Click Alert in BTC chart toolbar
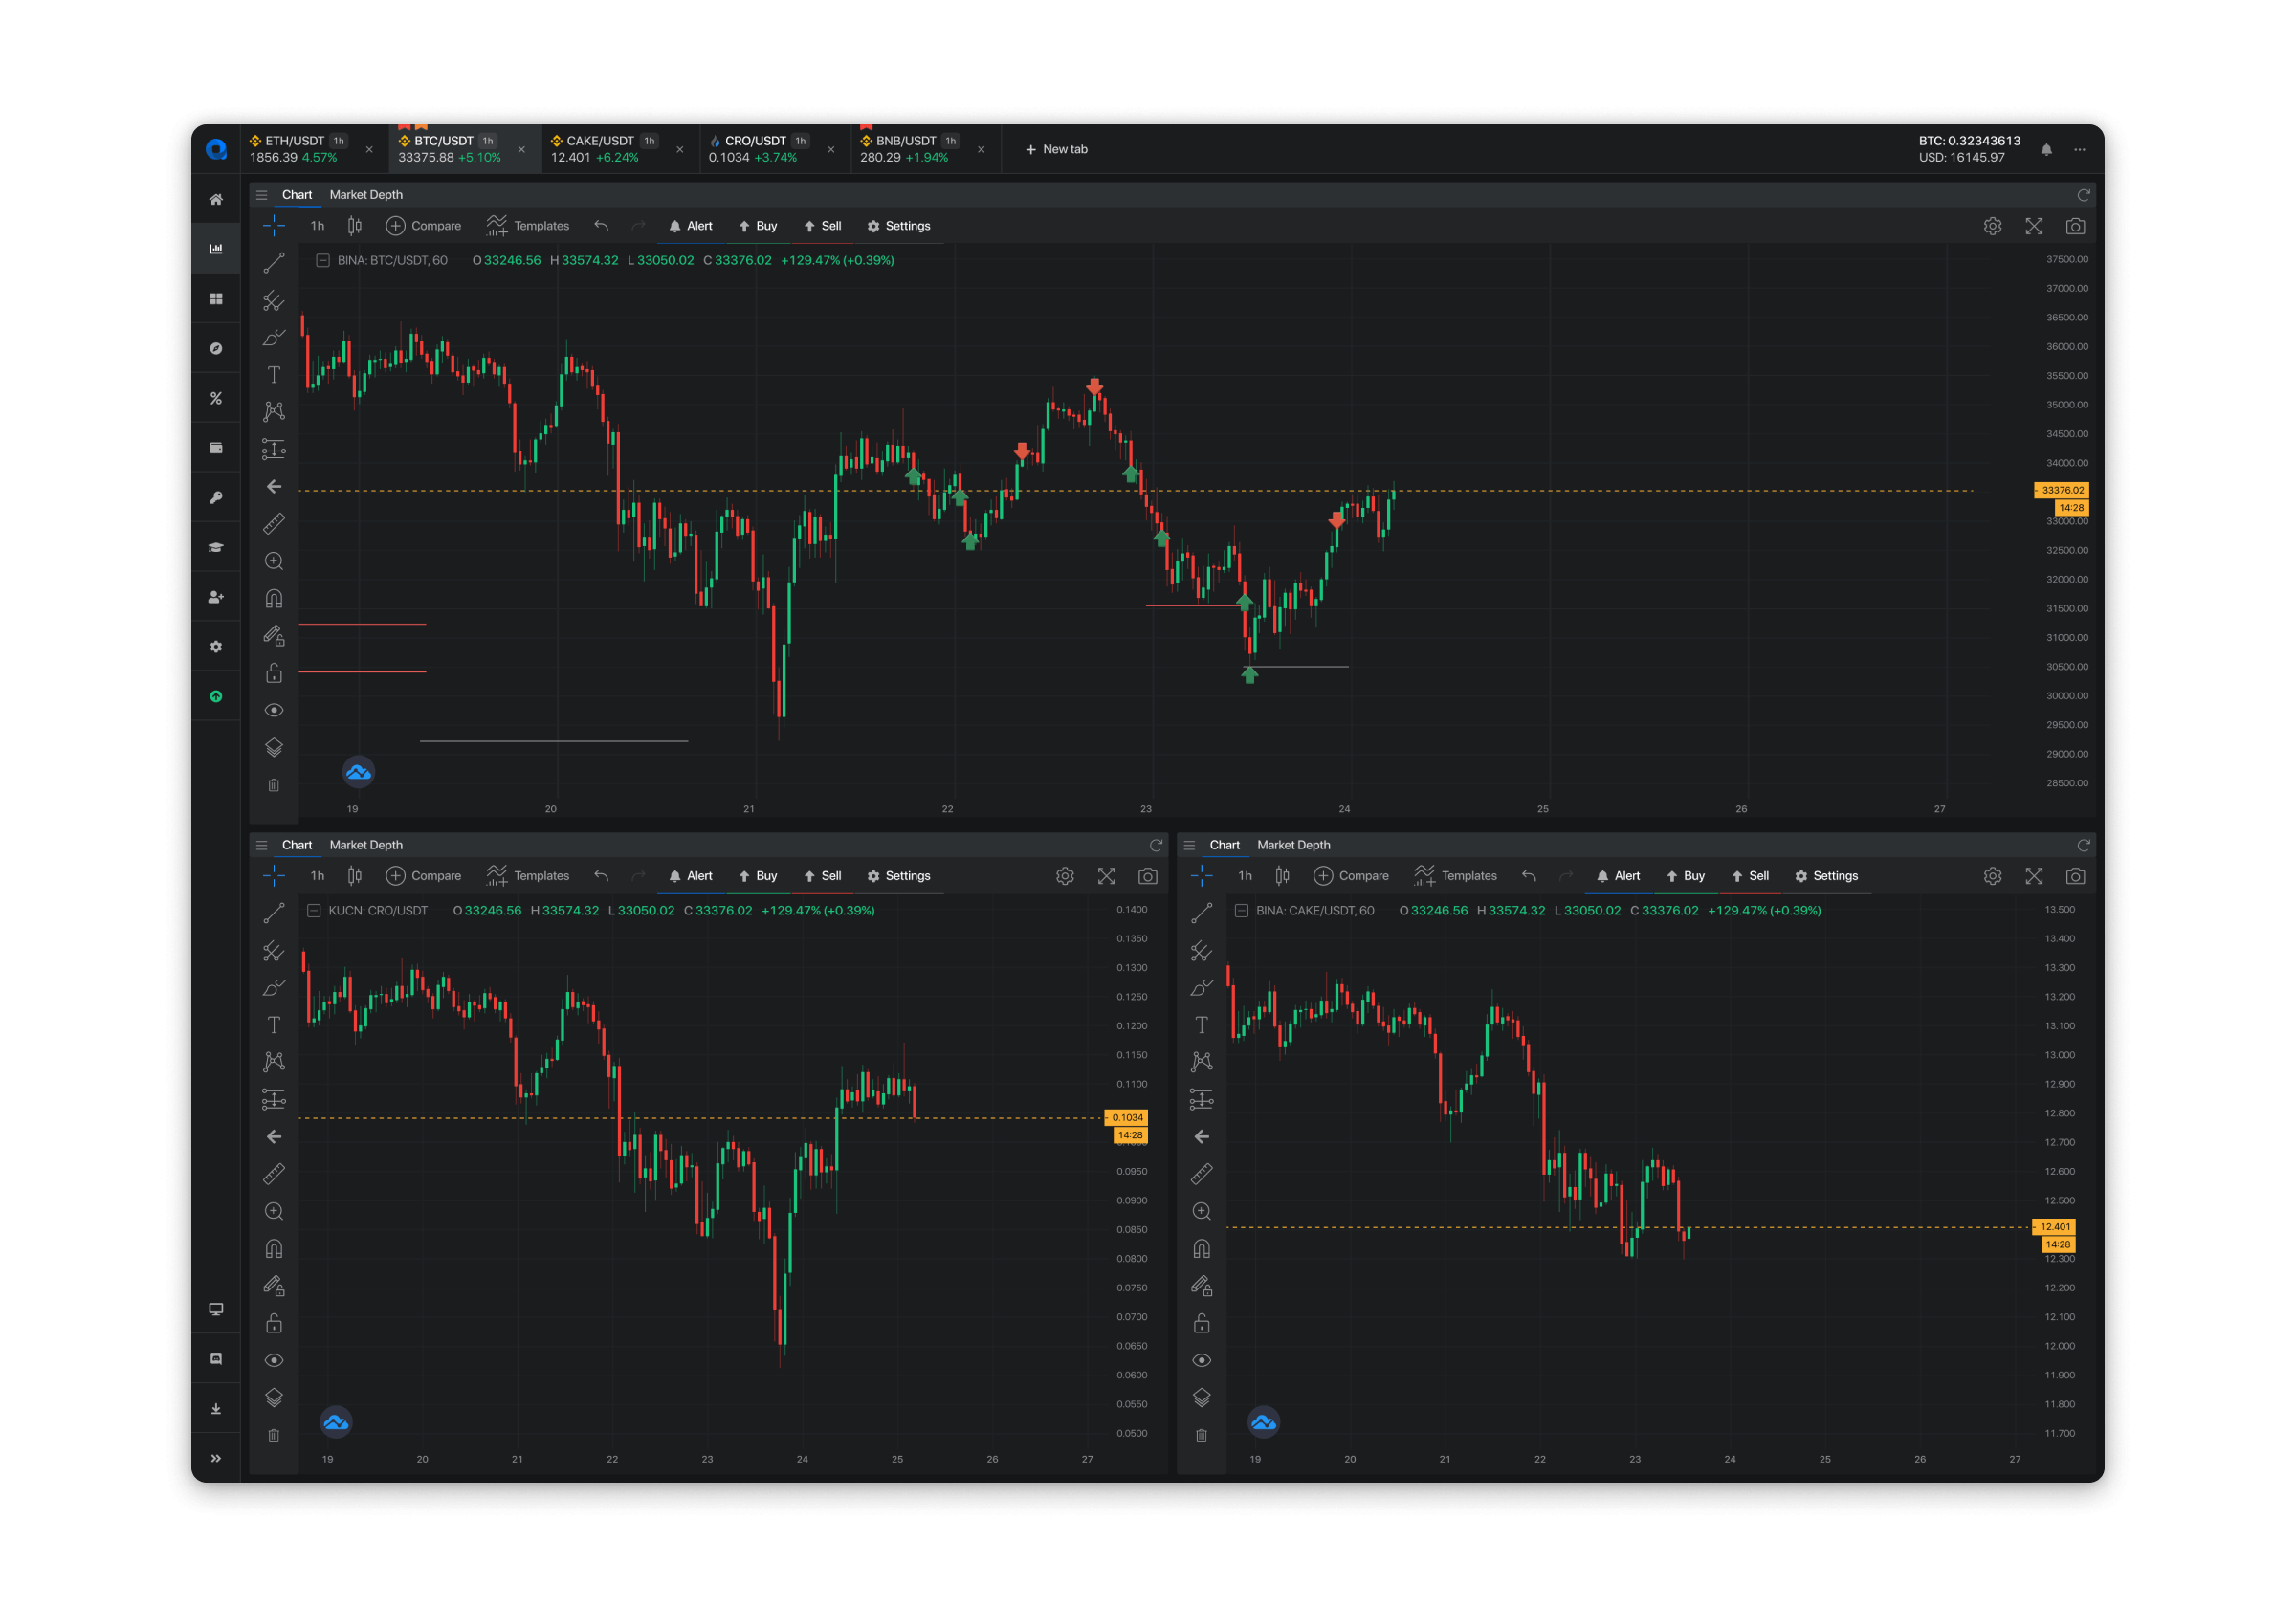Image resolution: width=2296 pixels, height=1607 pixels. pyautogui.click(x=690, y=227)
